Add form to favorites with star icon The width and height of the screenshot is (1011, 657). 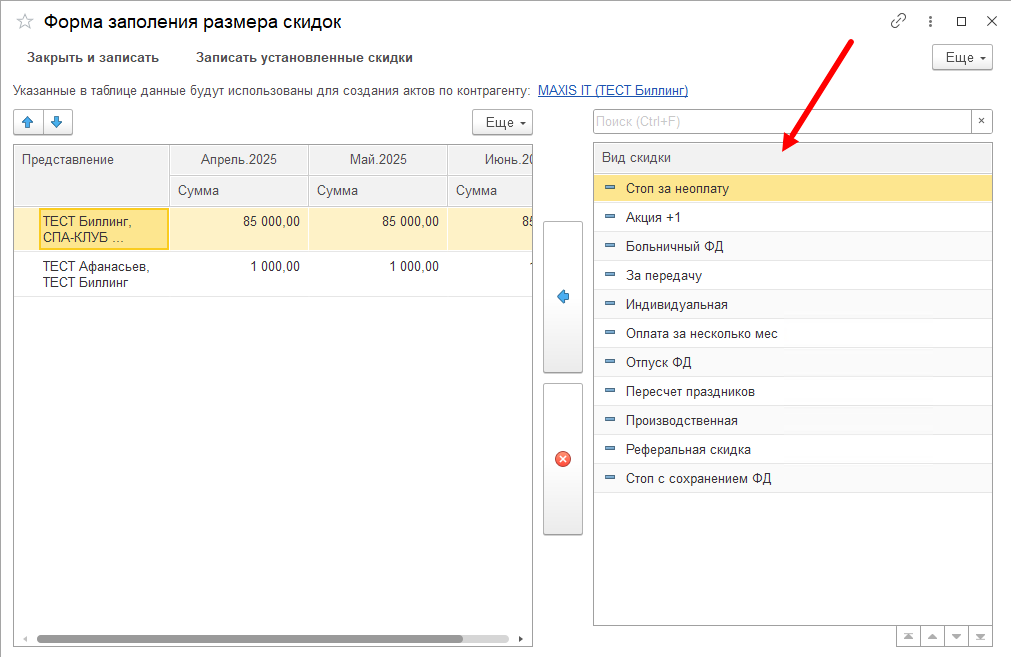25,22
